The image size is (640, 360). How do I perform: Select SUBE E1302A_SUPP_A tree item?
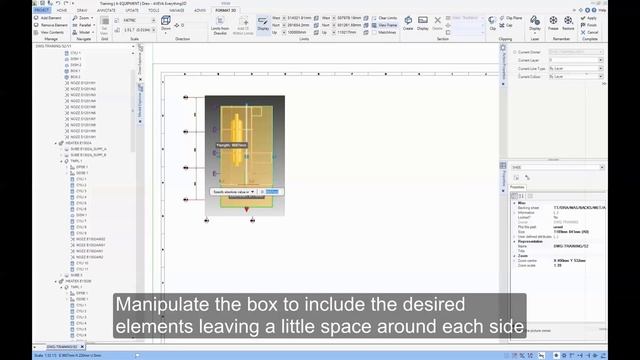[x=88, y=149]
